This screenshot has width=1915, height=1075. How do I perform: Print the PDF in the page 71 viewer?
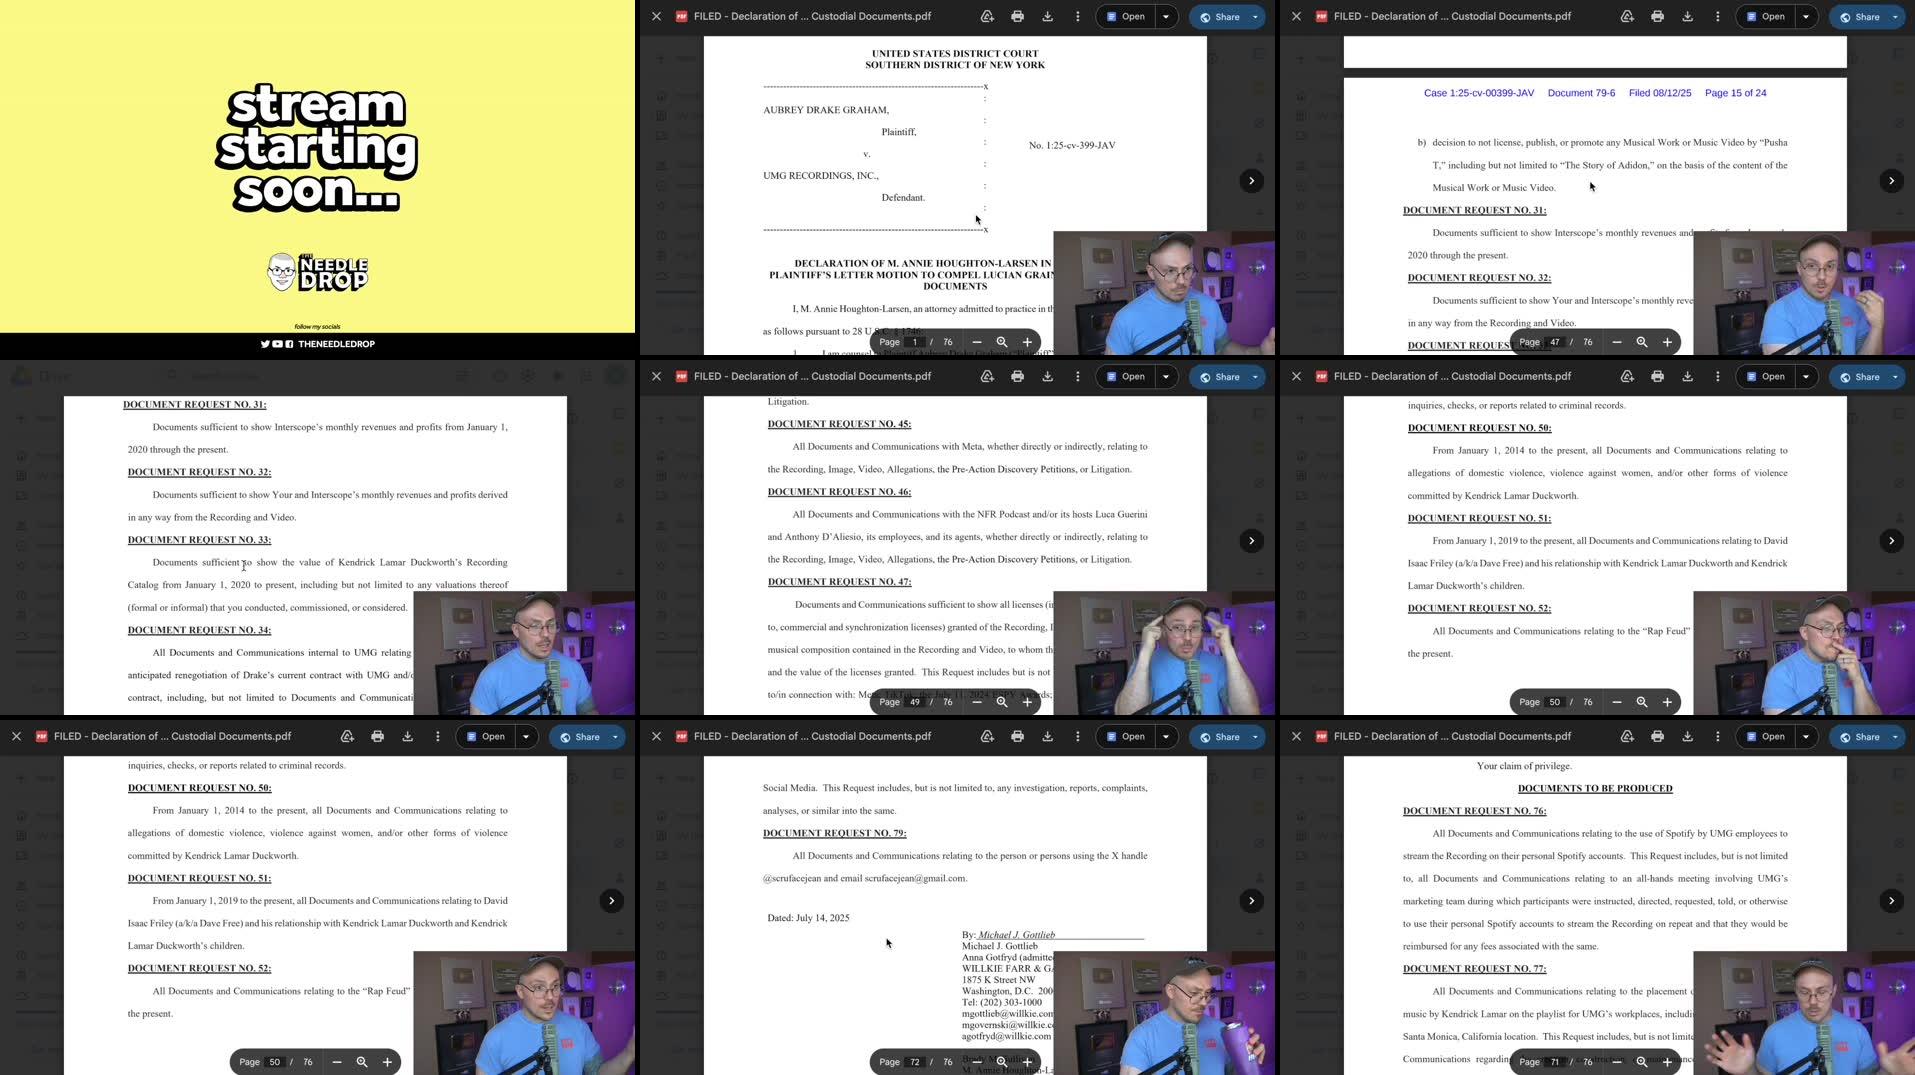click(1657, 737)
